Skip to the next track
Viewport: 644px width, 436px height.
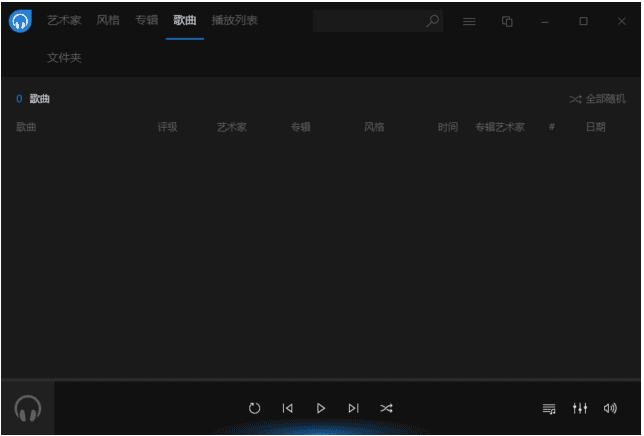(x=354, y=408)
